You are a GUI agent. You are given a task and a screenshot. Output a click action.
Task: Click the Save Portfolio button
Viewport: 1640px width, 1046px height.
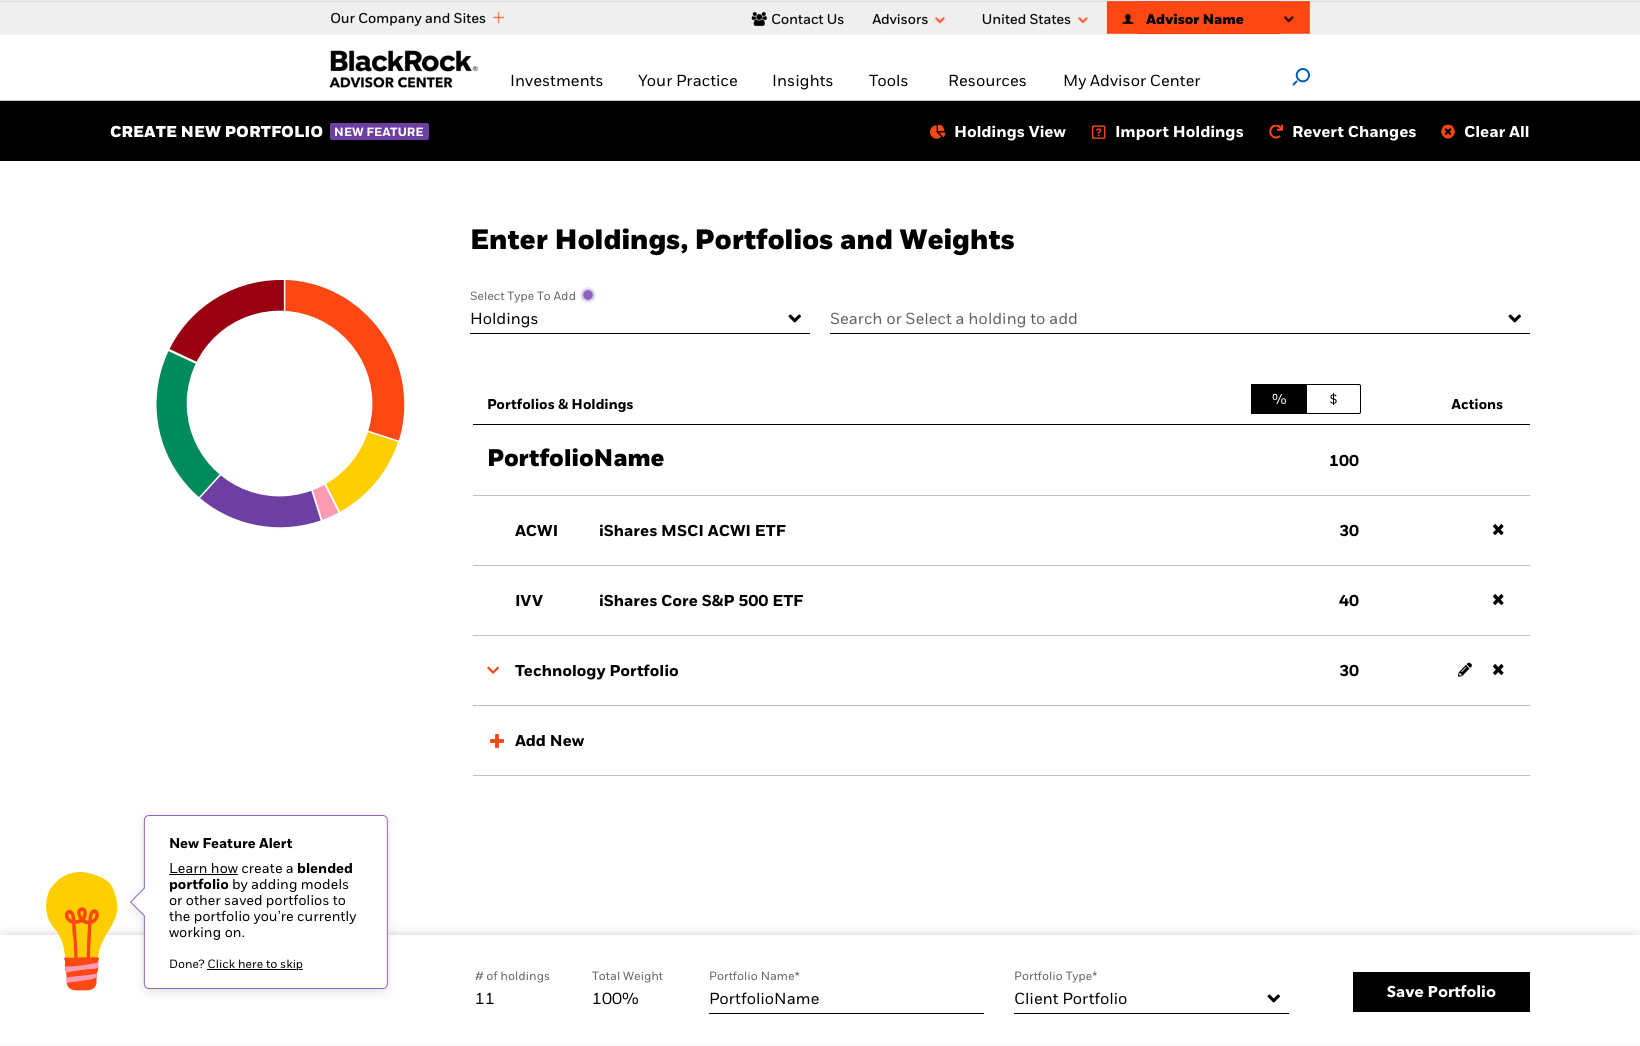pos(1440,992)
